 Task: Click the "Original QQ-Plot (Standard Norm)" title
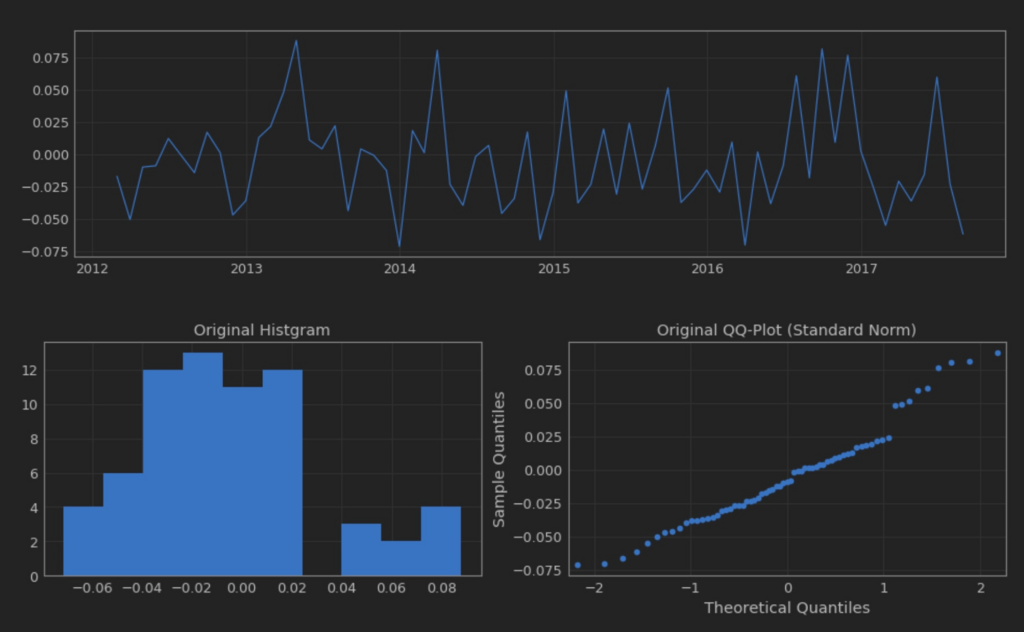(x=786, y=330)
